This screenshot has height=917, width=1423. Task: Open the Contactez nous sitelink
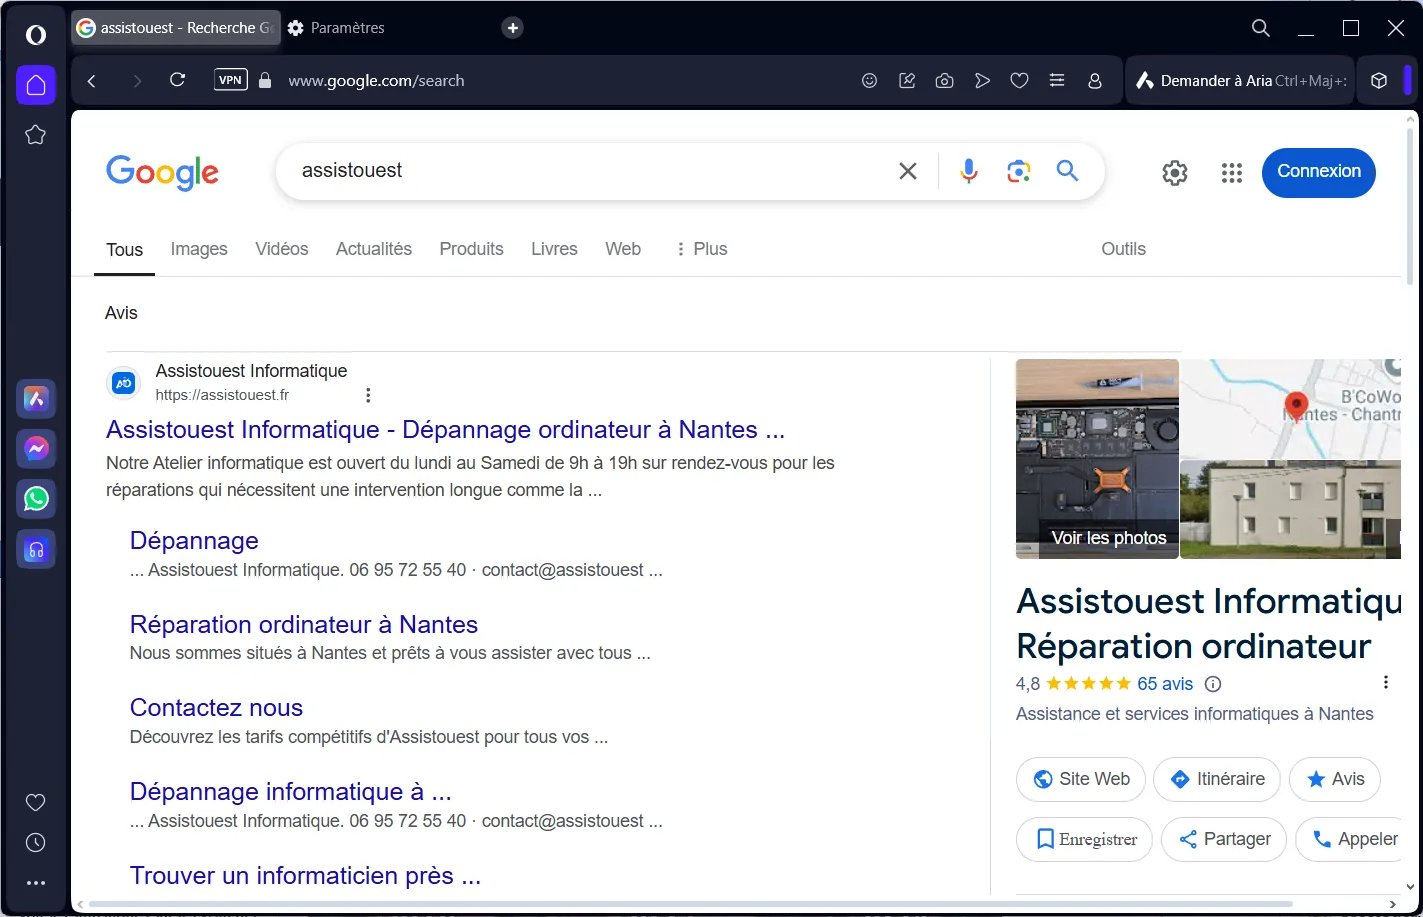pos(216,708)
